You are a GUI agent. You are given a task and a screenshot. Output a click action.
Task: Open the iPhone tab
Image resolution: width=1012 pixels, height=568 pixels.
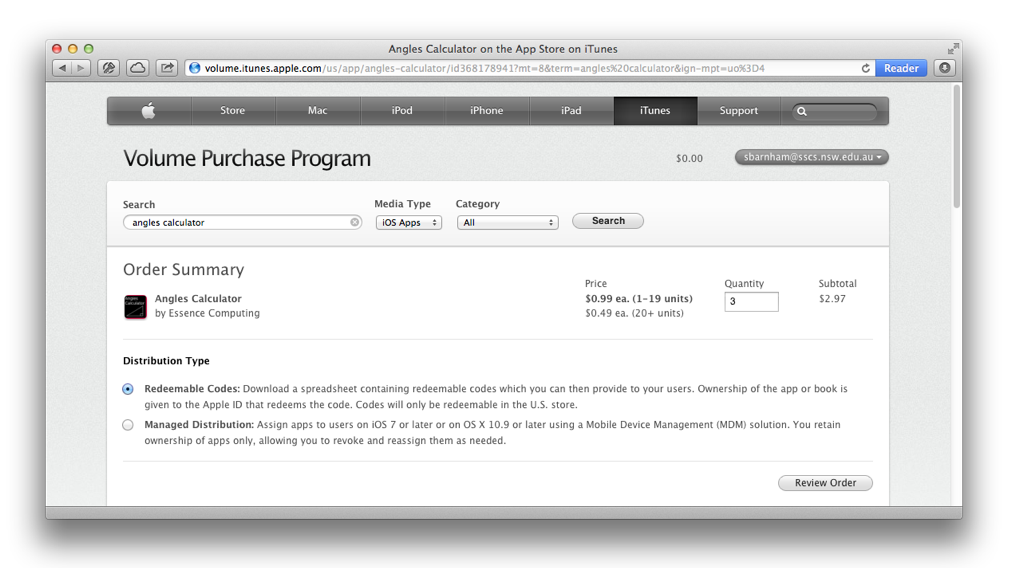(x=487, y=111)
